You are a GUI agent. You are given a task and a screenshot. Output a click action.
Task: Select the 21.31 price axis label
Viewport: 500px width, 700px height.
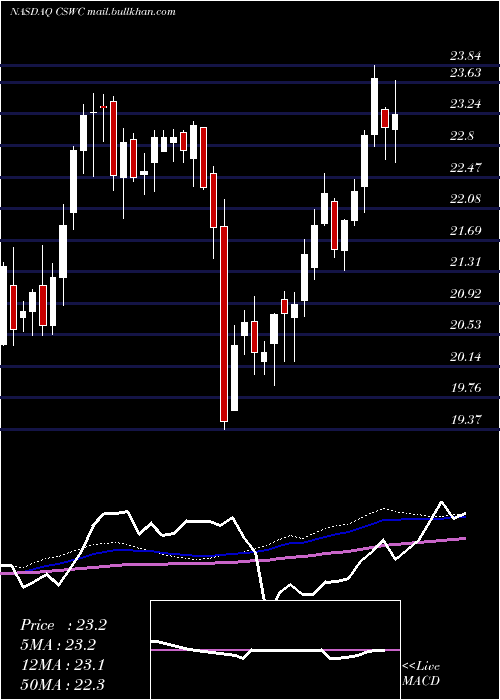466,262
